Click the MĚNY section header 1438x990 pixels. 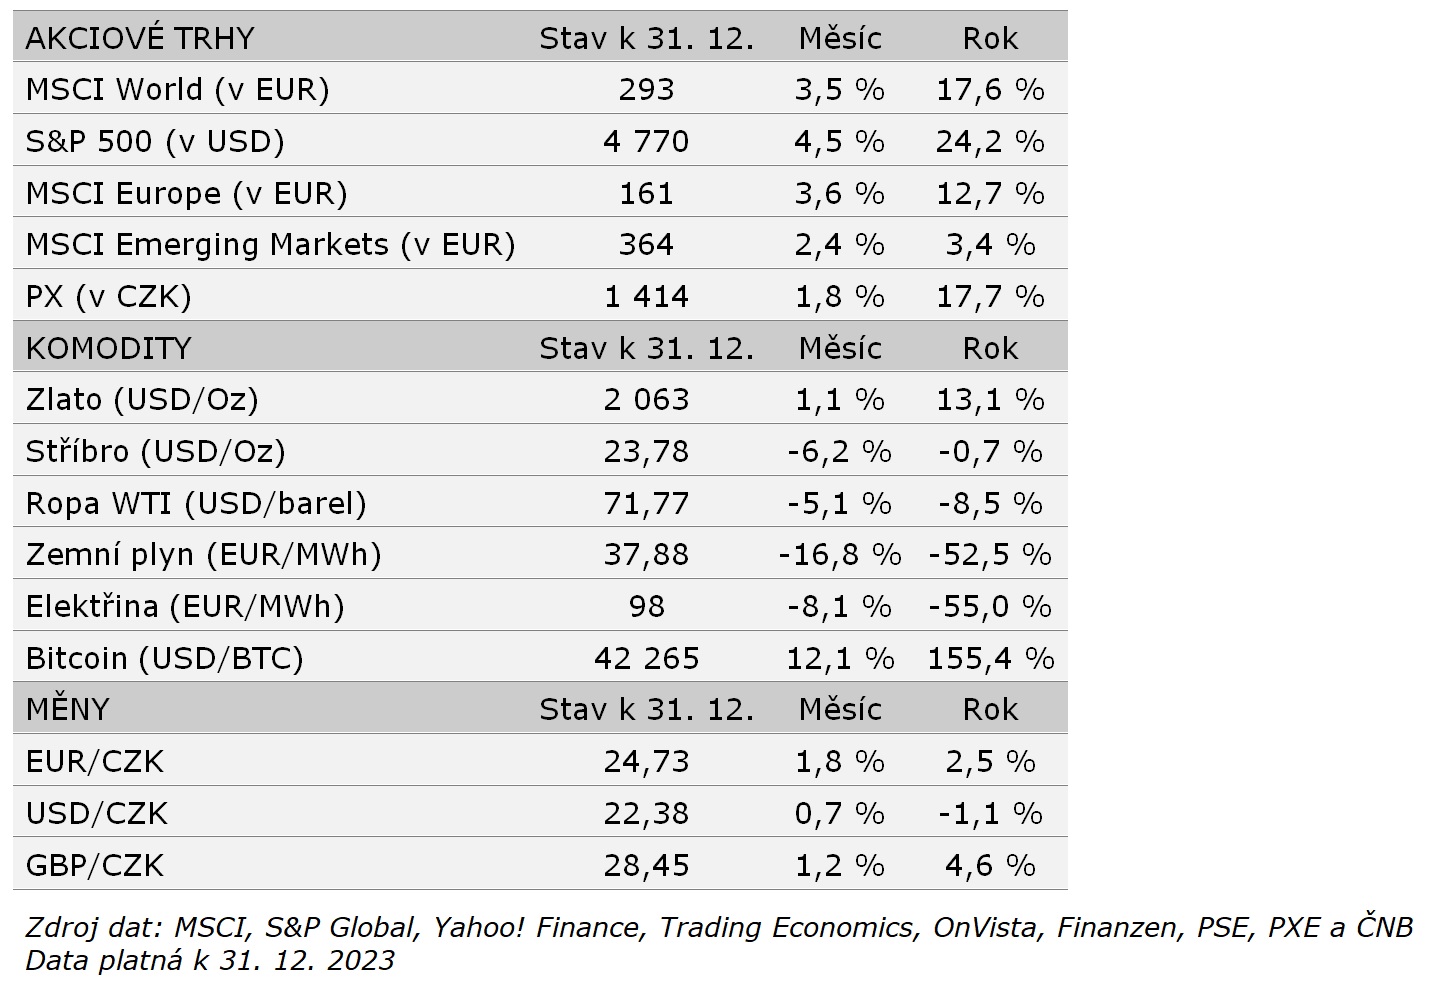(67, 710)
